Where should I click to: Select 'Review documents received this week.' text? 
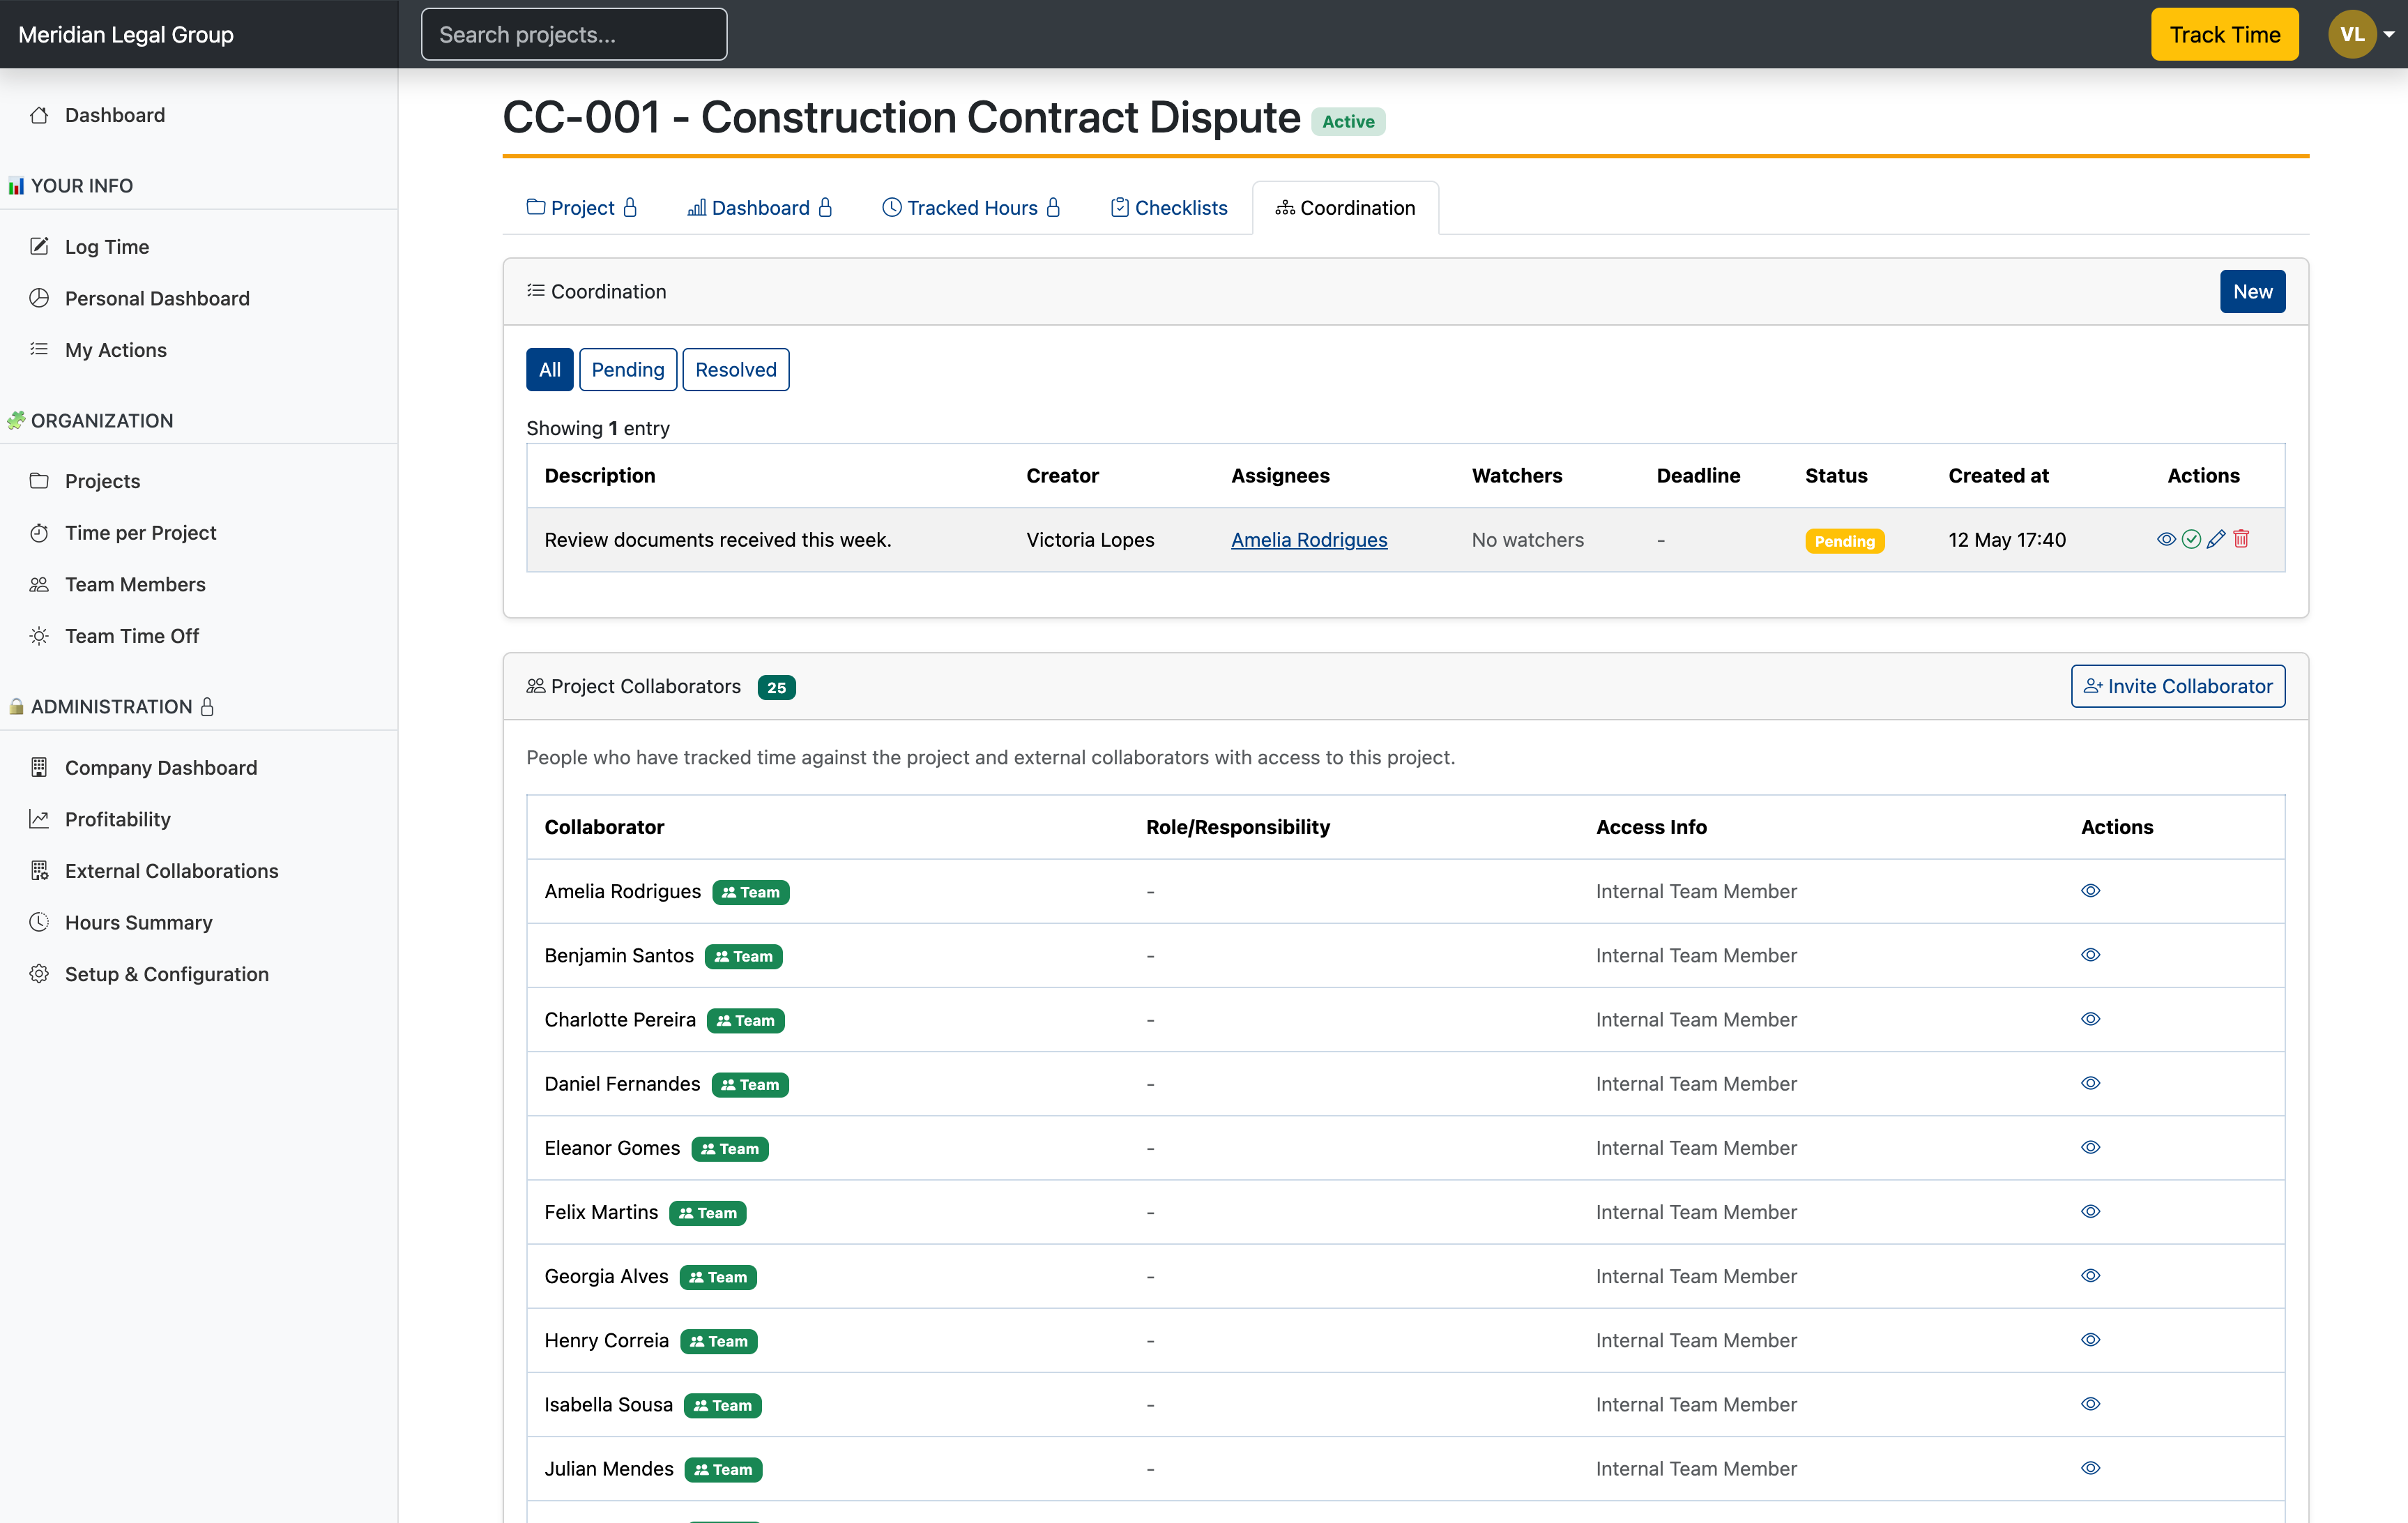pyautogui.click(x=717, y=539)
